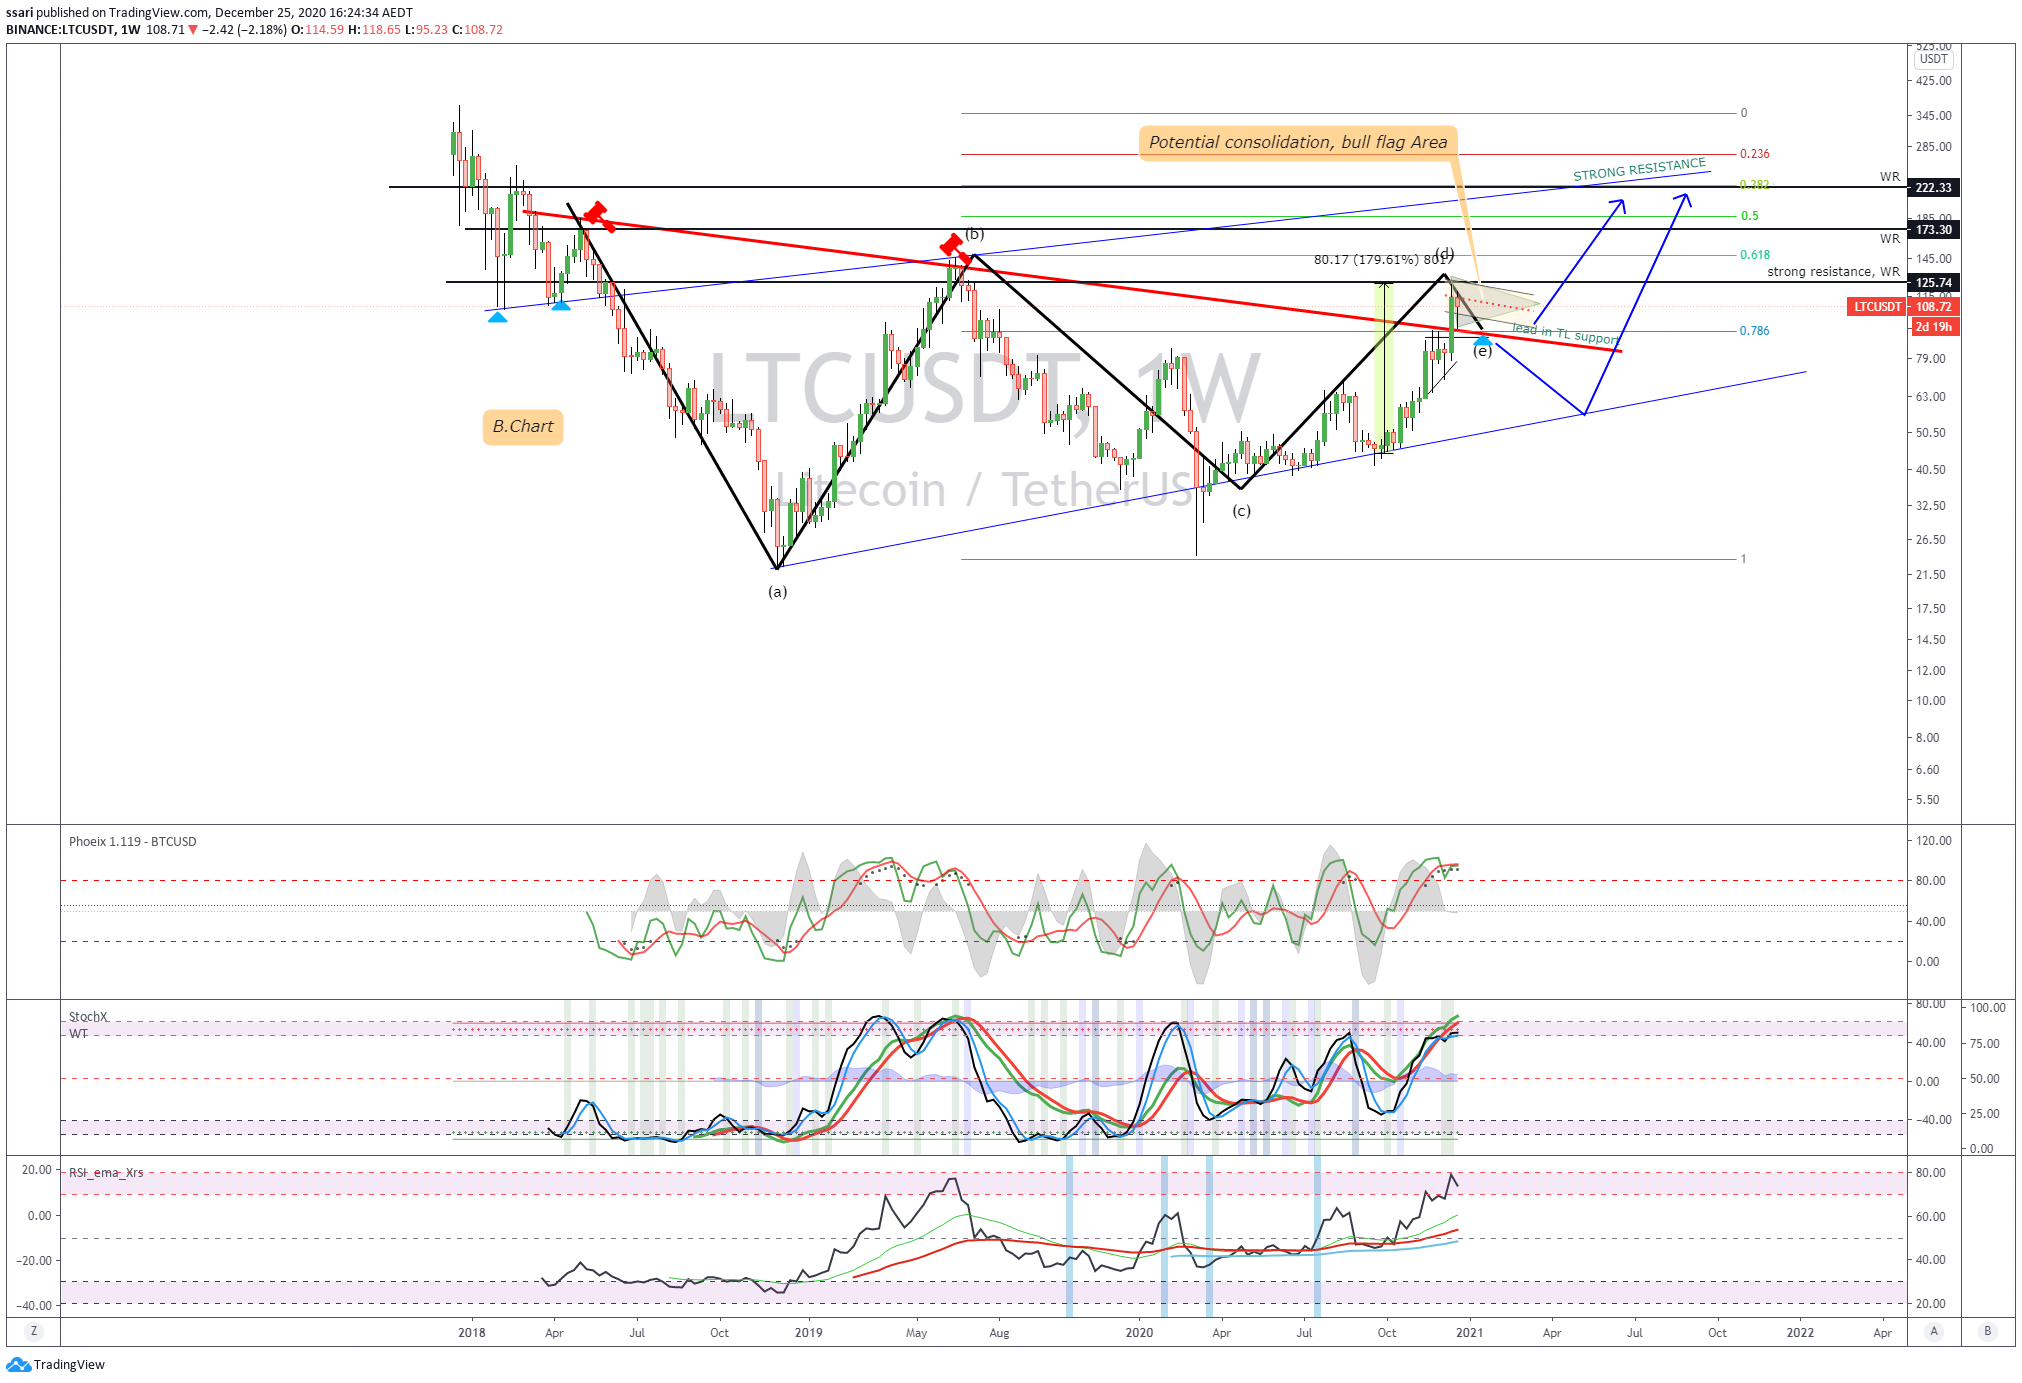The width and height of the screenshot is (2022, 1383).
Task: Select the red hammer icon near wave (b)
Action: click(955, 247)
